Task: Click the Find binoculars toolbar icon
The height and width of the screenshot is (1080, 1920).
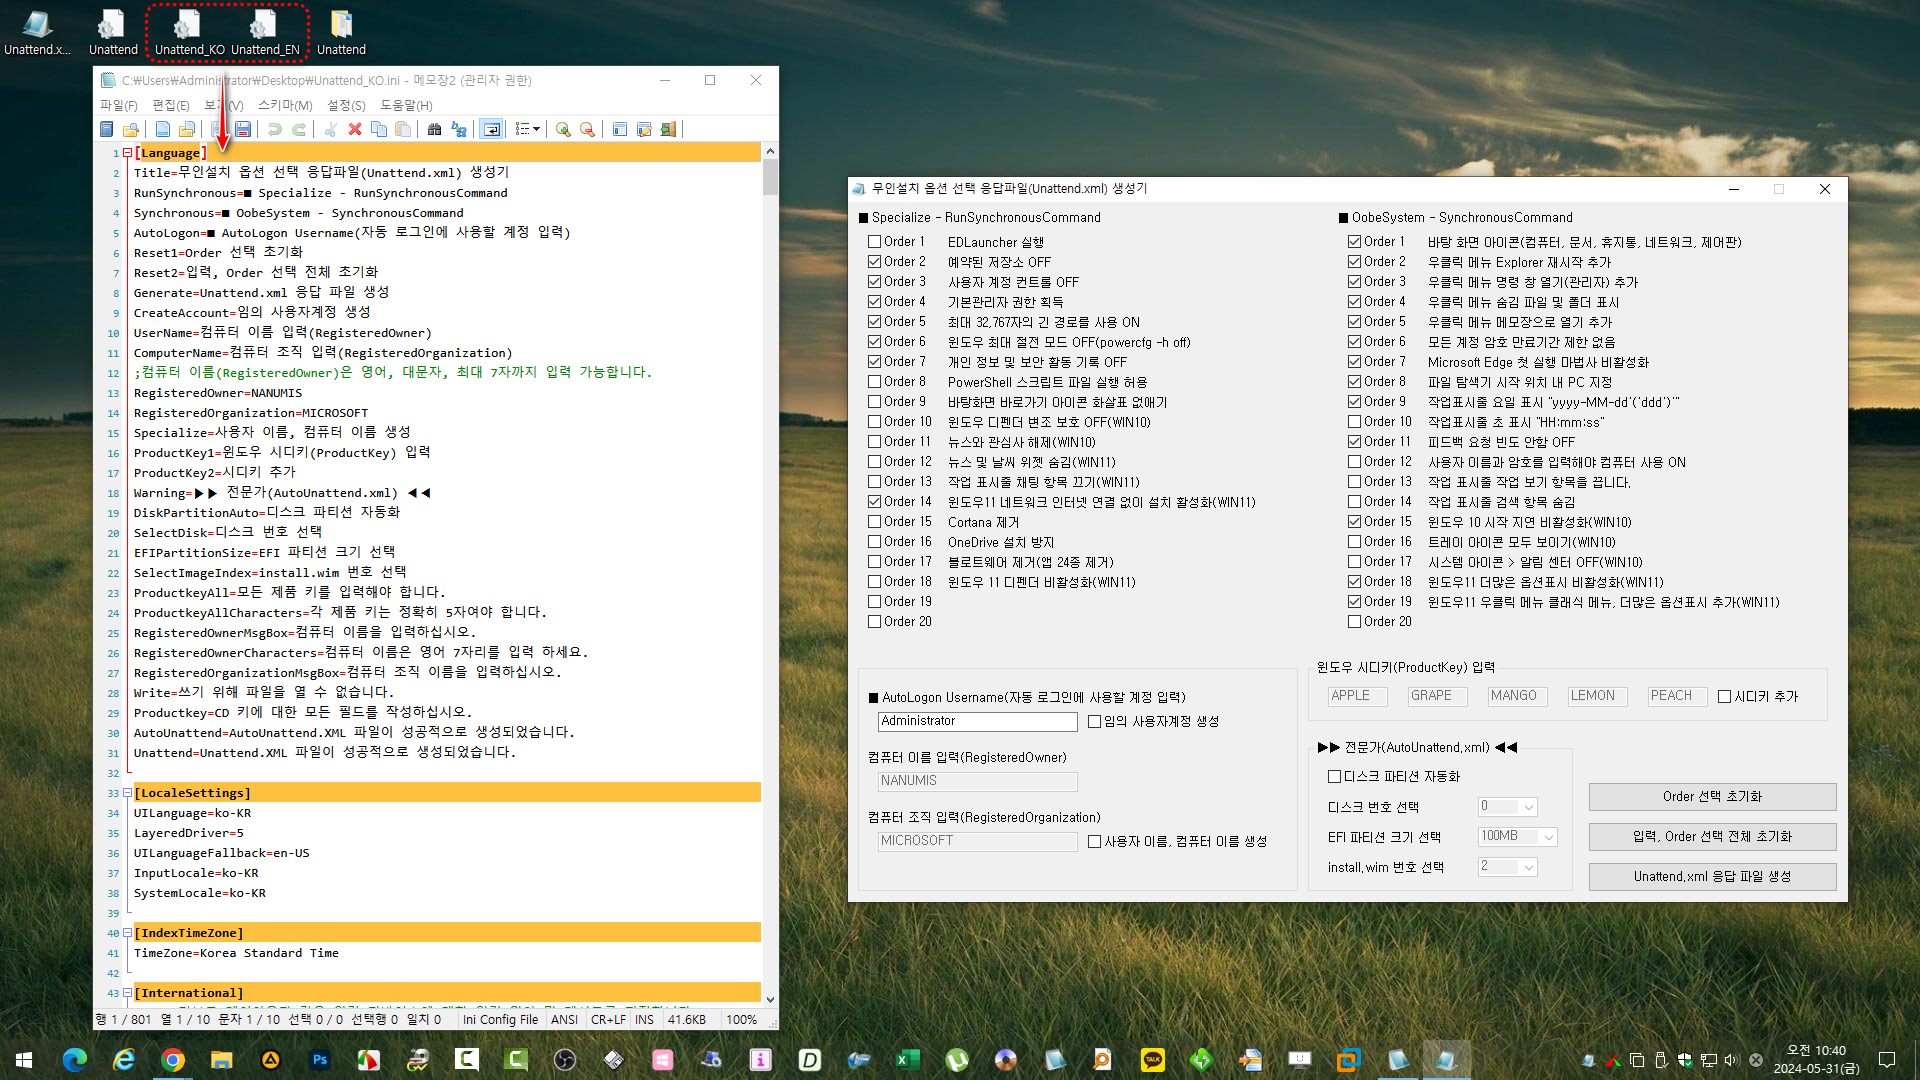Action: pyautogui.click(x=434, y=129)
